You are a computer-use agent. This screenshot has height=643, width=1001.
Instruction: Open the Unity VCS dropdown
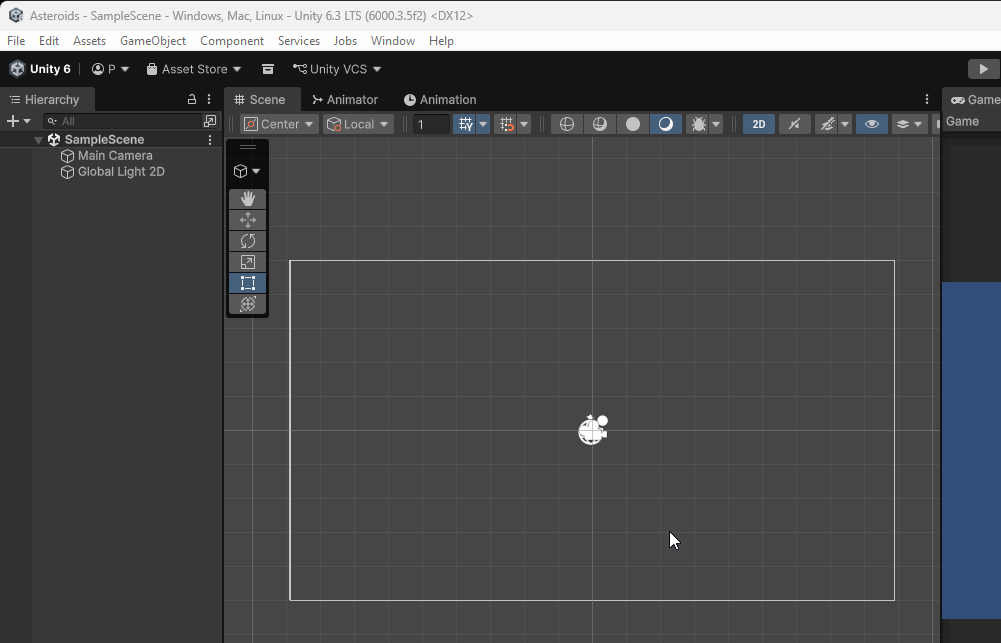337,69
